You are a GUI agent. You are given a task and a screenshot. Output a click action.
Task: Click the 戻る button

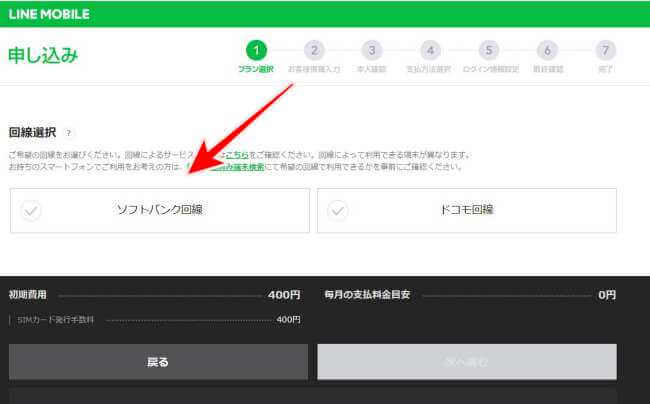(158, 362)
